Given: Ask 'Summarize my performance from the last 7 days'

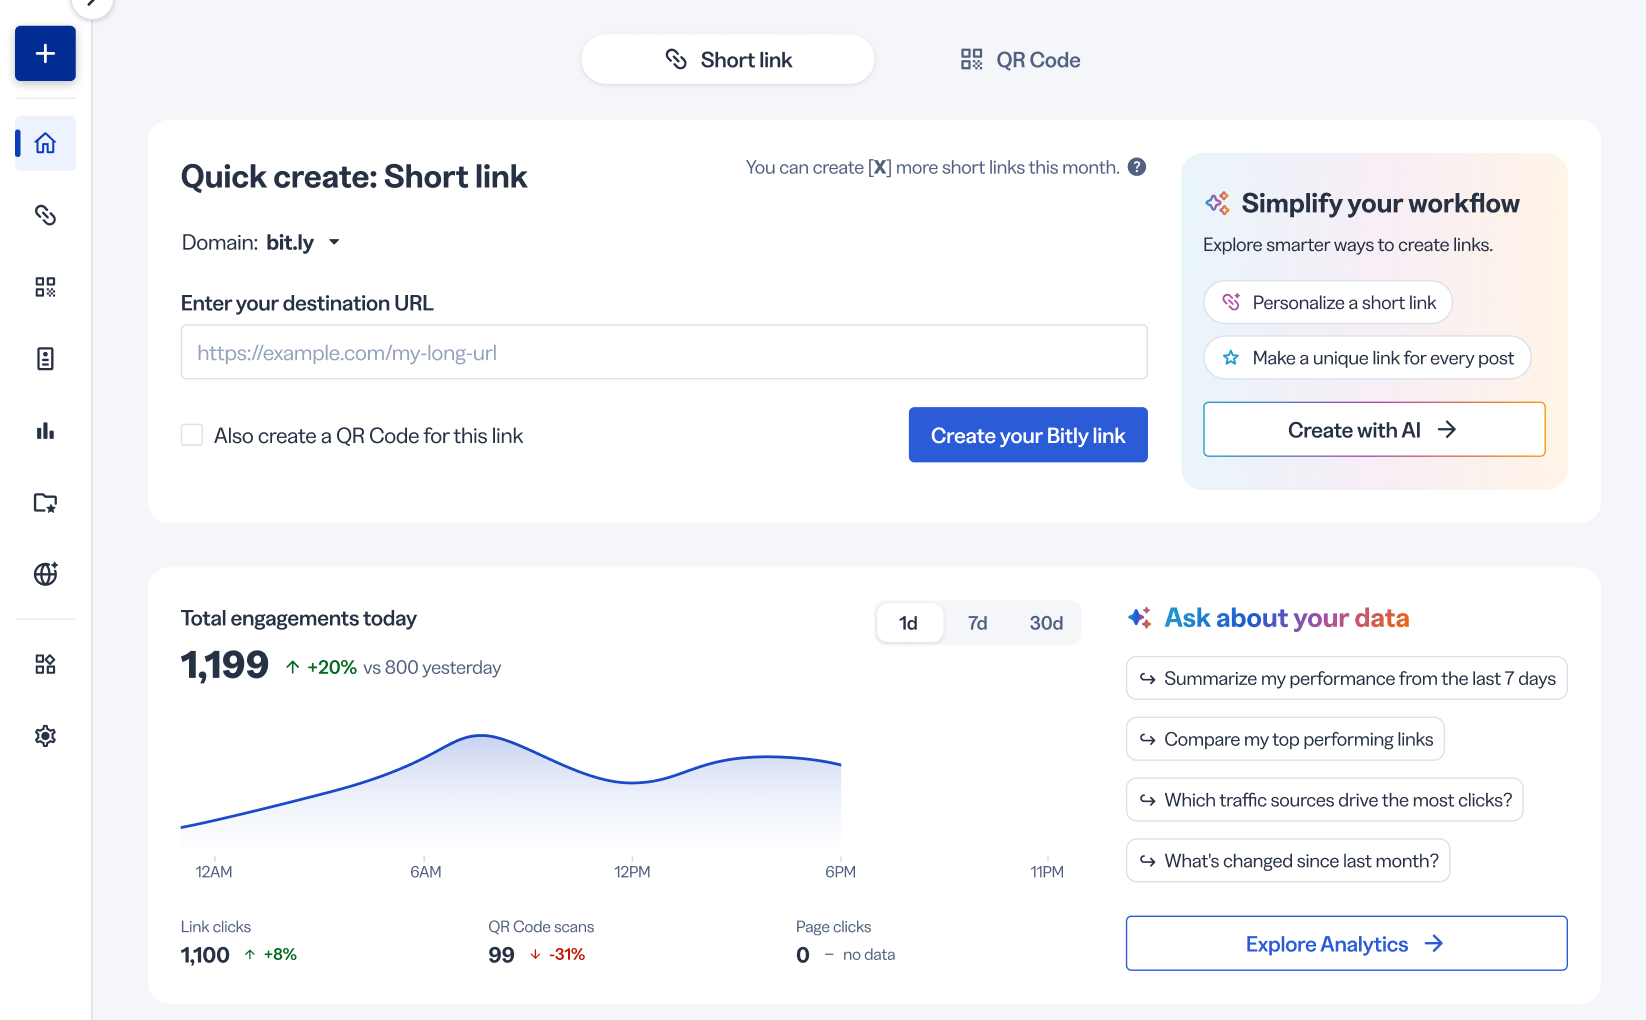Looking at the screenshot, I should (1346, 679).
